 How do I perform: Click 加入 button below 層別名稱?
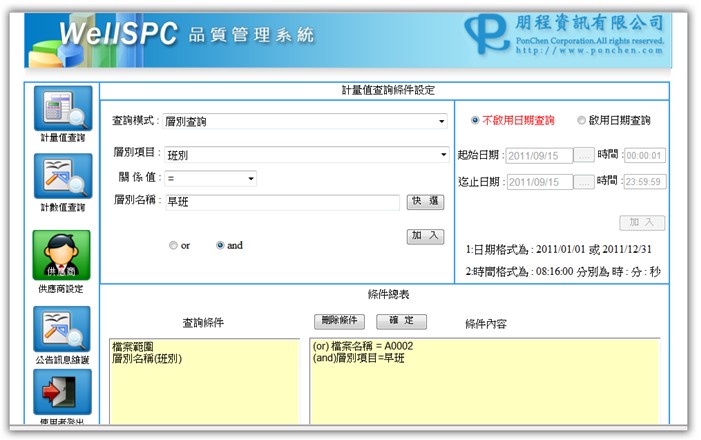click(426, 236)
